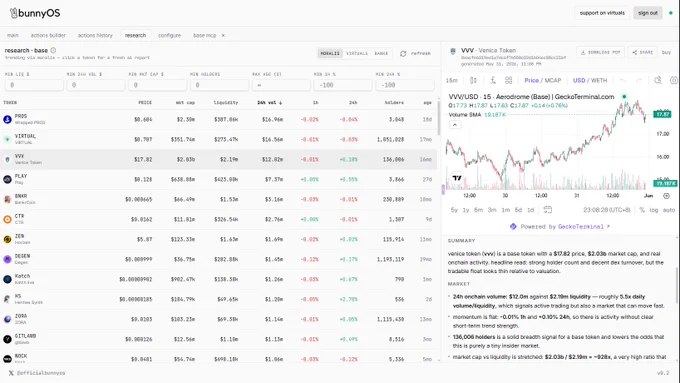Viewport: 680px width, 383px height.
Task: Click the GITLAWB token logo icon
Action: [7, 339]
